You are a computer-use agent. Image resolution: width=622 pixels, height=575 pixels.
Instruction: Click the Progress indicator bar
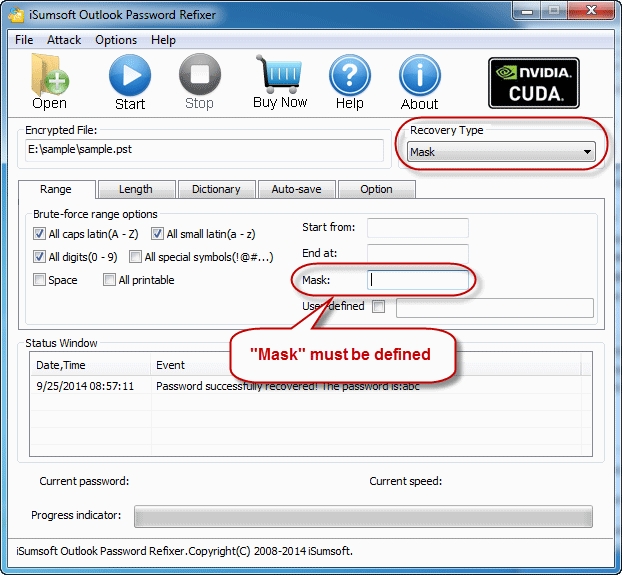pyautogui.click(x=363, y=515)
